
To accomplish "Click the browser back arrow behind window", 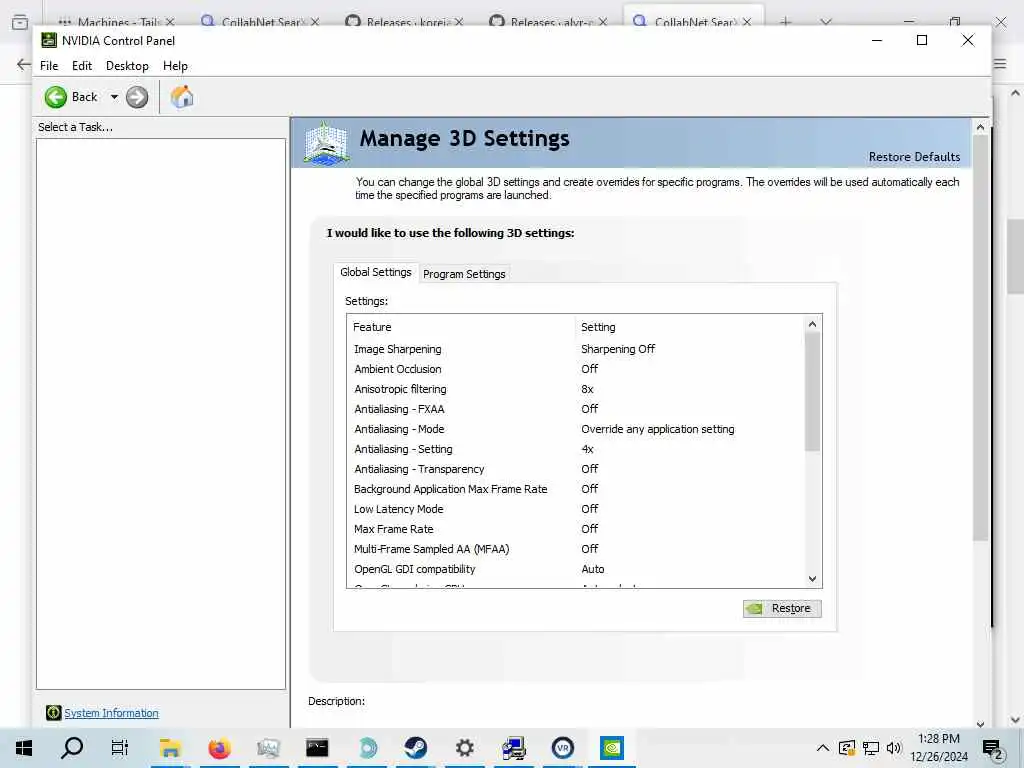I will [x=24, y=64].
